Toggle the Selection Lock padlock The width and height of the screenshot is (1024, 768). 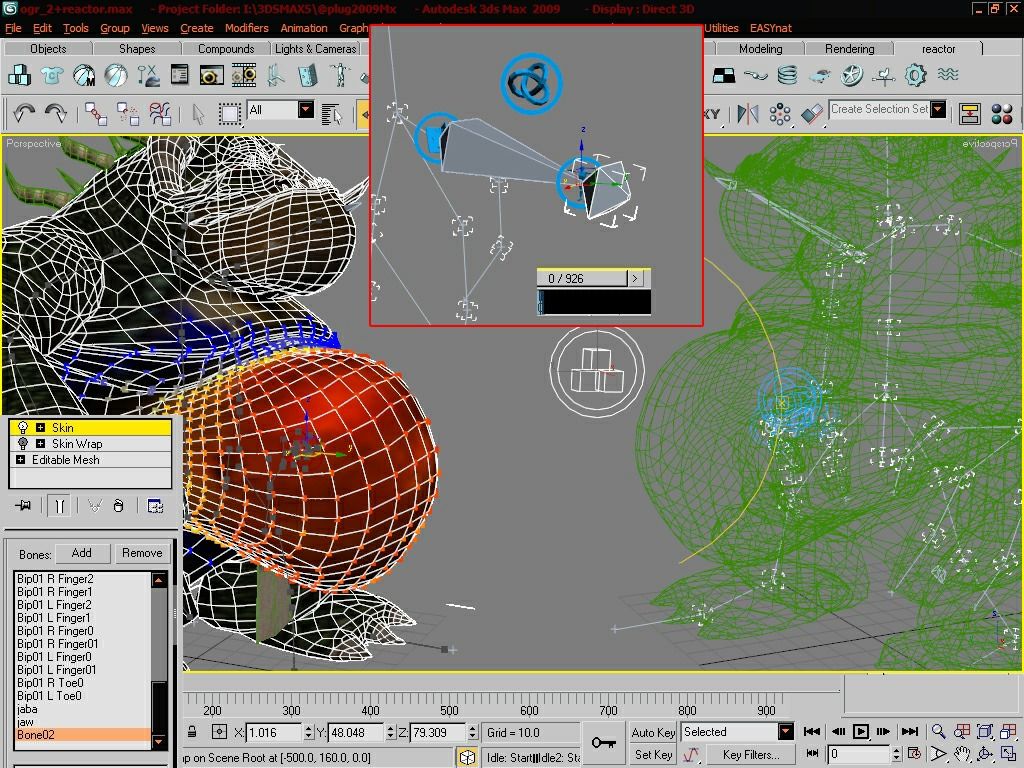(x=192, y=732)
